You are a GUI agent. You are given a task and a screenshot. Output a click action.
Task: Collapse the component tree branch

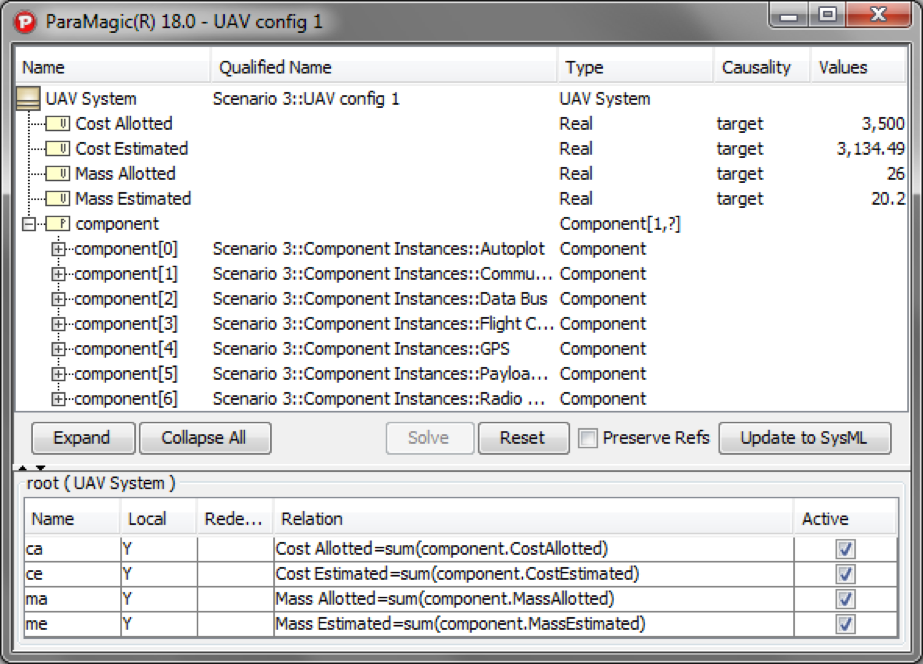pyautogui.click(x=30, y=223)
